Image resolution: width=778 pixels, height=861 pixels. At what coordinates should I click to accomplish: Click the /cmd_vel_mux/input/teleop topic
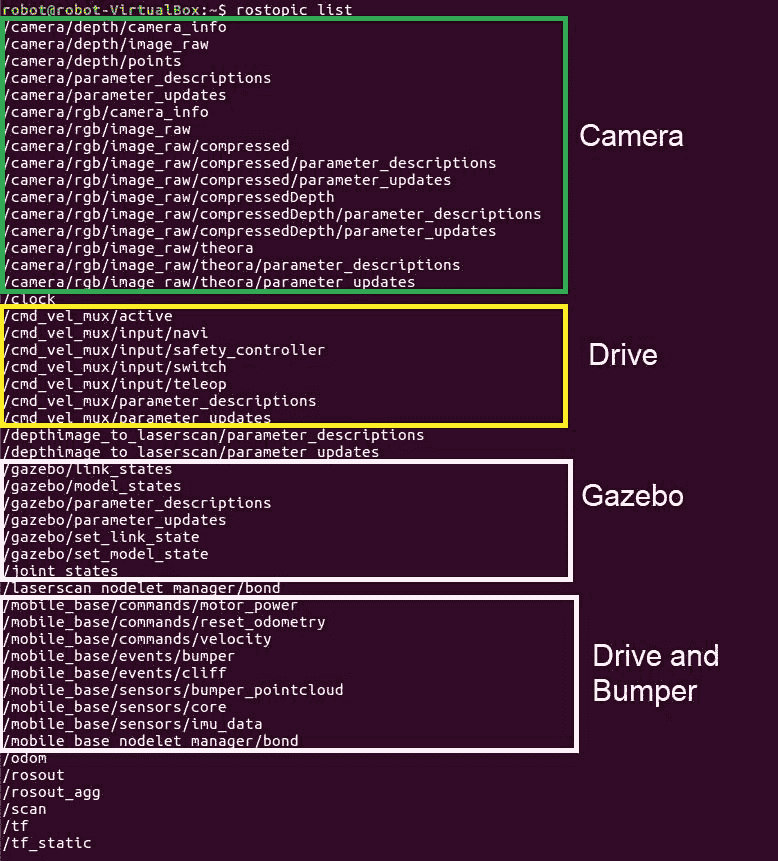pos(115,384)
